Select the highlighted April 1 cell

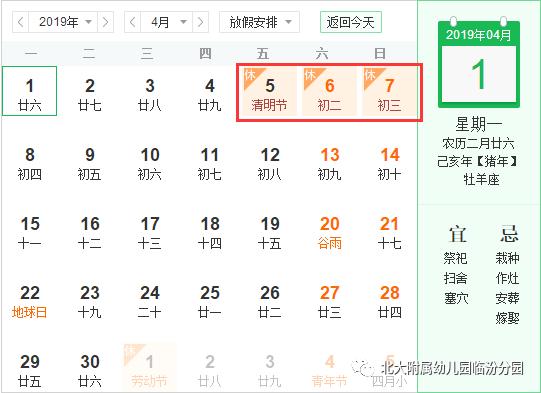tap(30, 91)
